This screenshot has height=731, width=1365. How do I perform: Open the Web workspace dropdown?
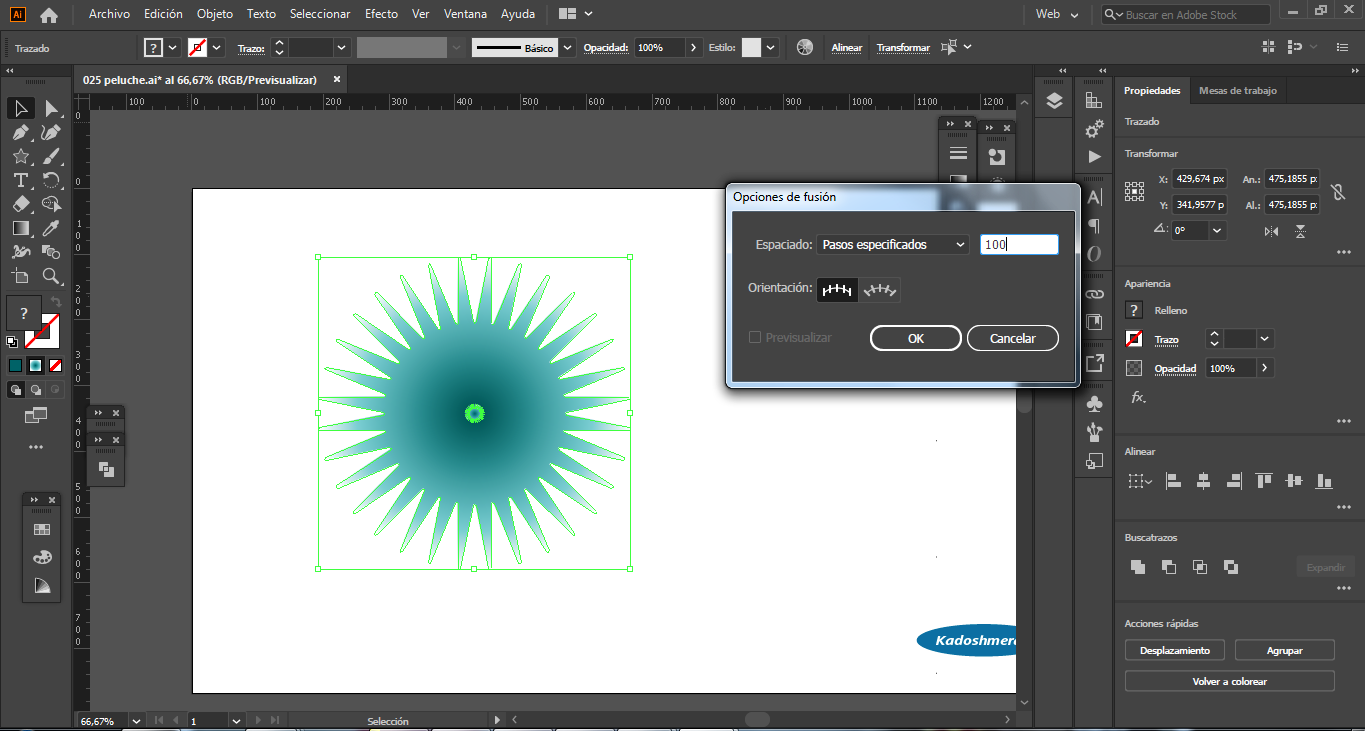tap(1058, 15)
